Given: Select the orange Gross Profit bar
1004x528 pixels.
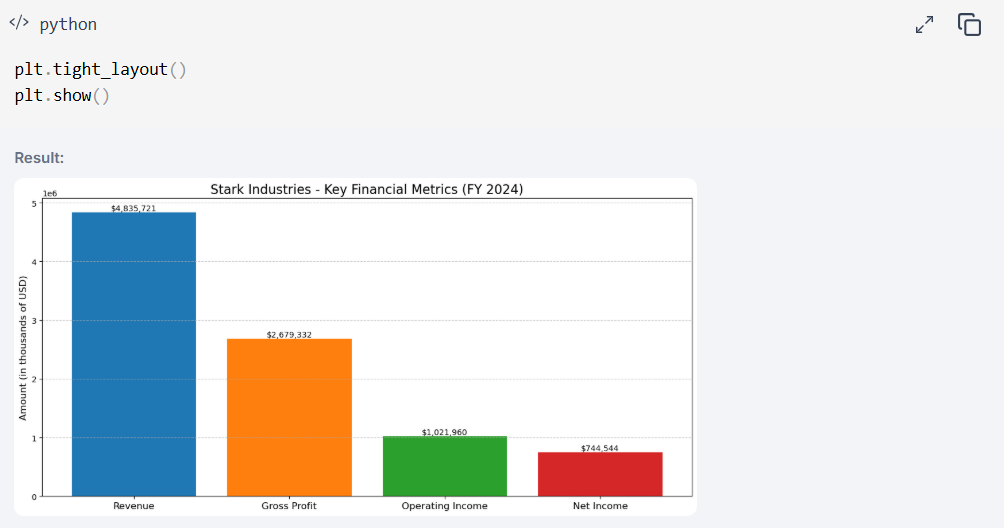Looking at the screenshot, I should tap(289, 417).
